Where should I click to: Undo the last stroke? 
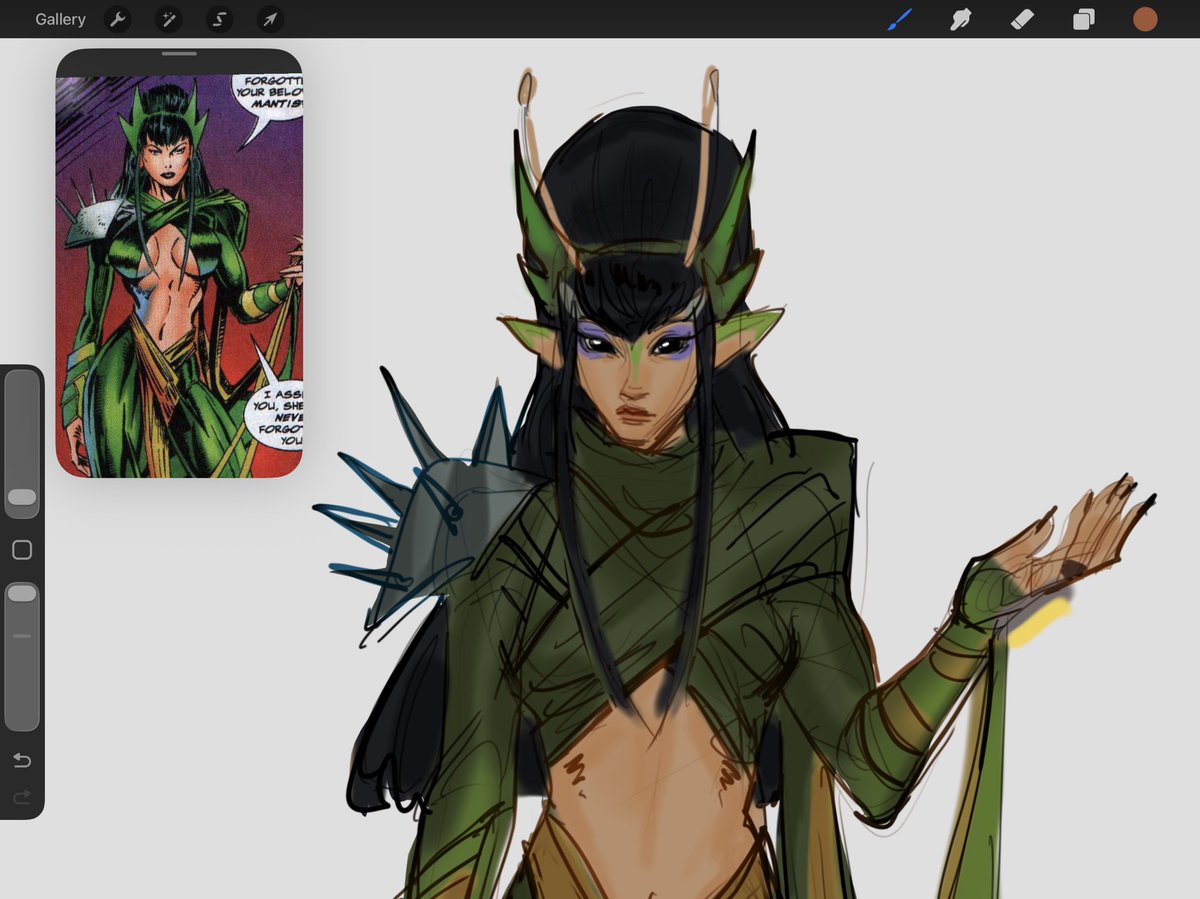(22, 761)
